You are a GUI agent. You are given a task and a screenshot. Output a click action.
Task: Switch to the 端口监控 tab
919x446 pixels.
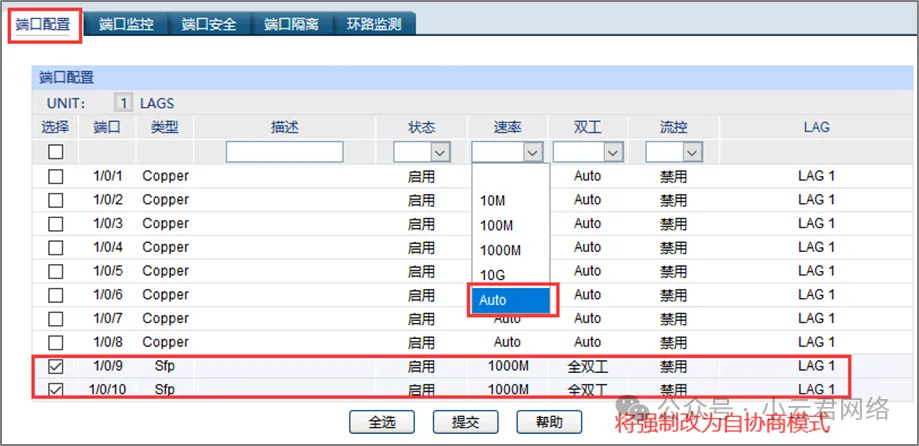[126, 24]
